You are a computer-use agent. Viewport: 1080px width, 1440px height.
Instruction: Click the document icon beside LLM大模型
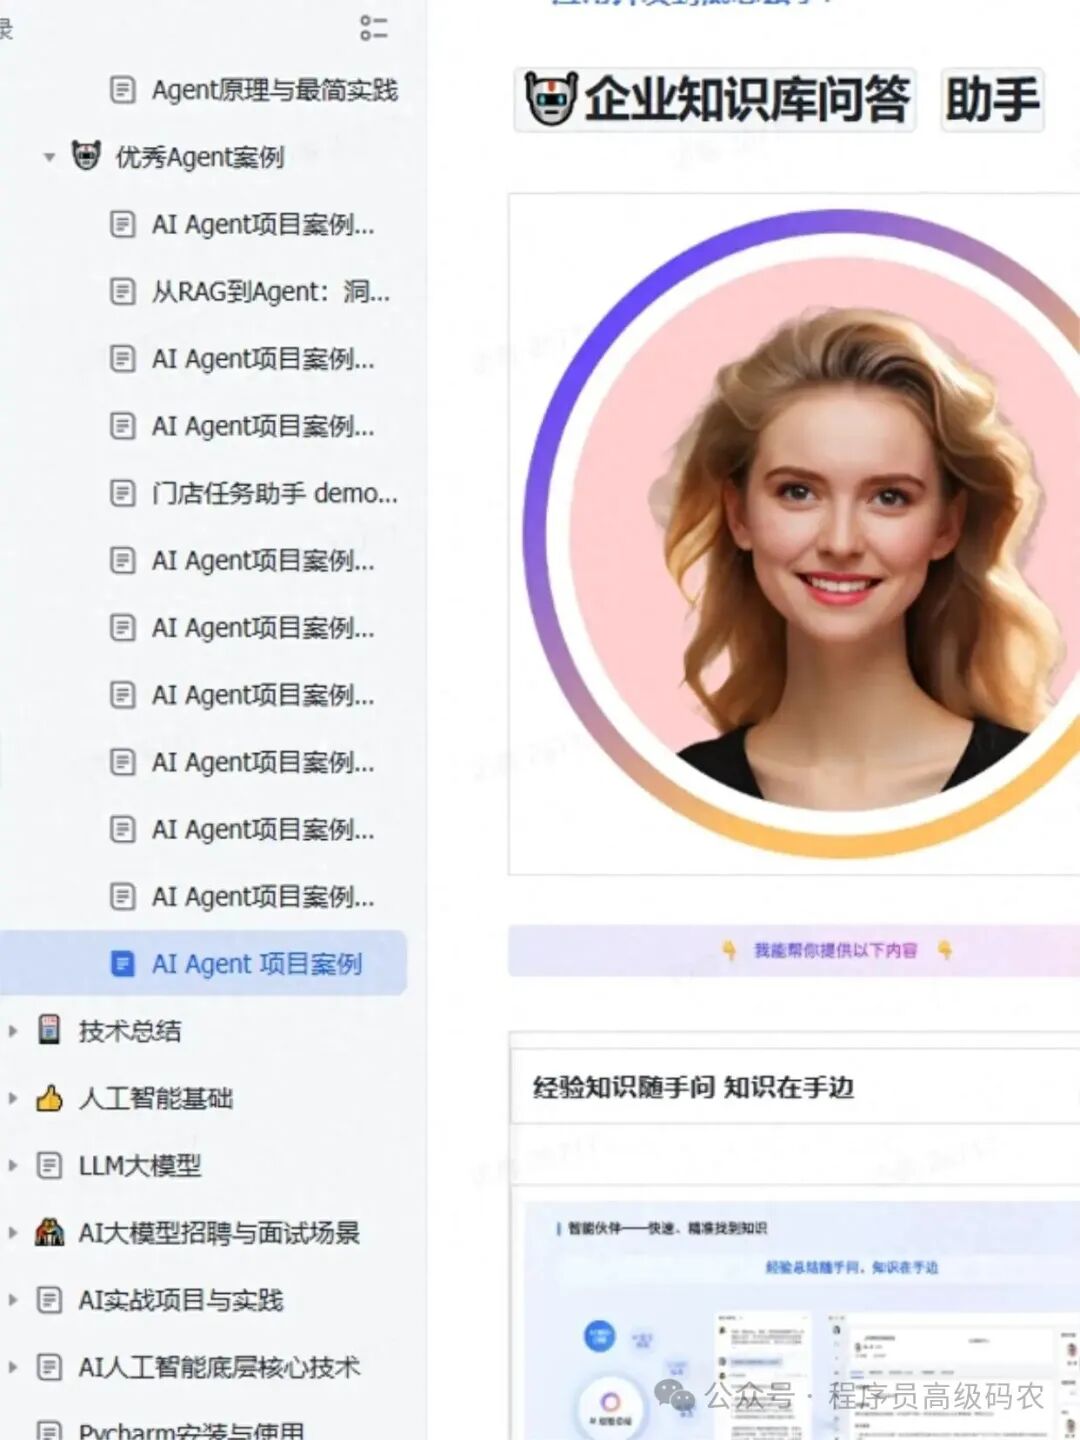[49, 1165]
